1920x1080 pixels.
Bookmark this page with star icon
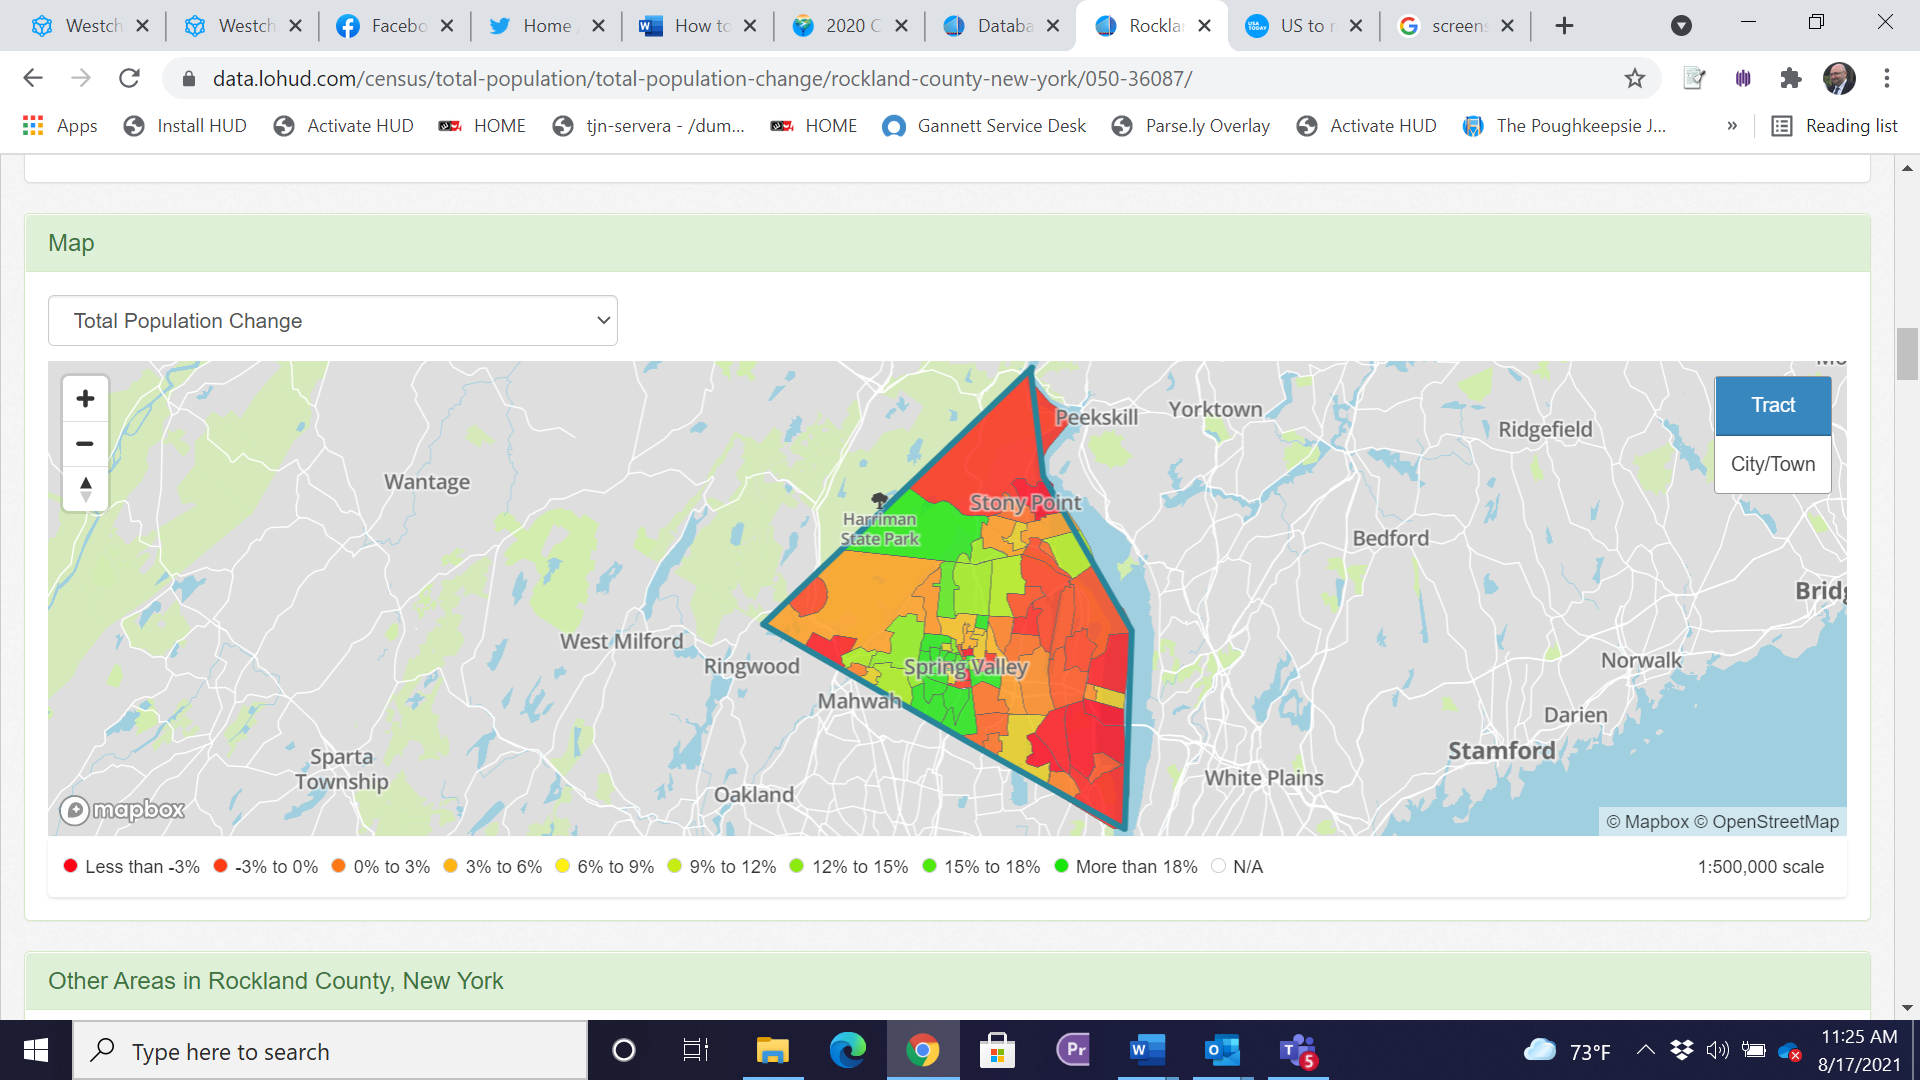point(1634,78)
